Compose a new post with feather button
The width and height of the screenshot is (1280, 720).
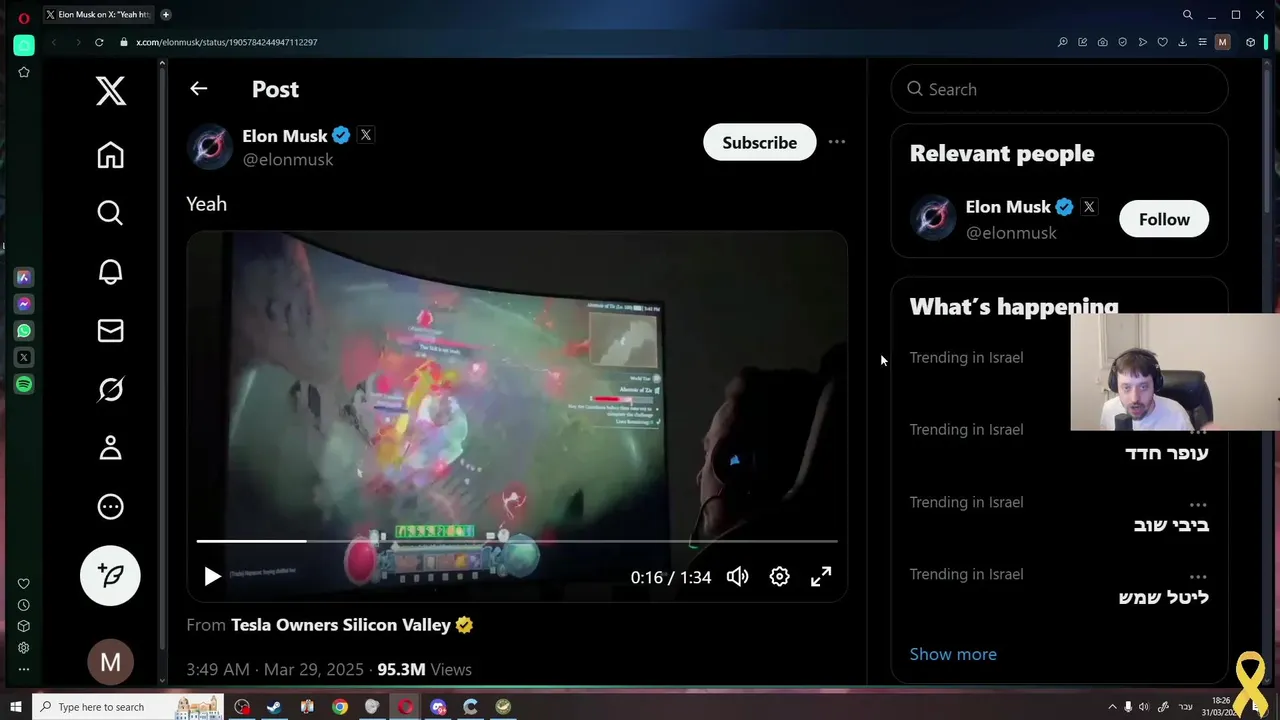tap(110, 575)
